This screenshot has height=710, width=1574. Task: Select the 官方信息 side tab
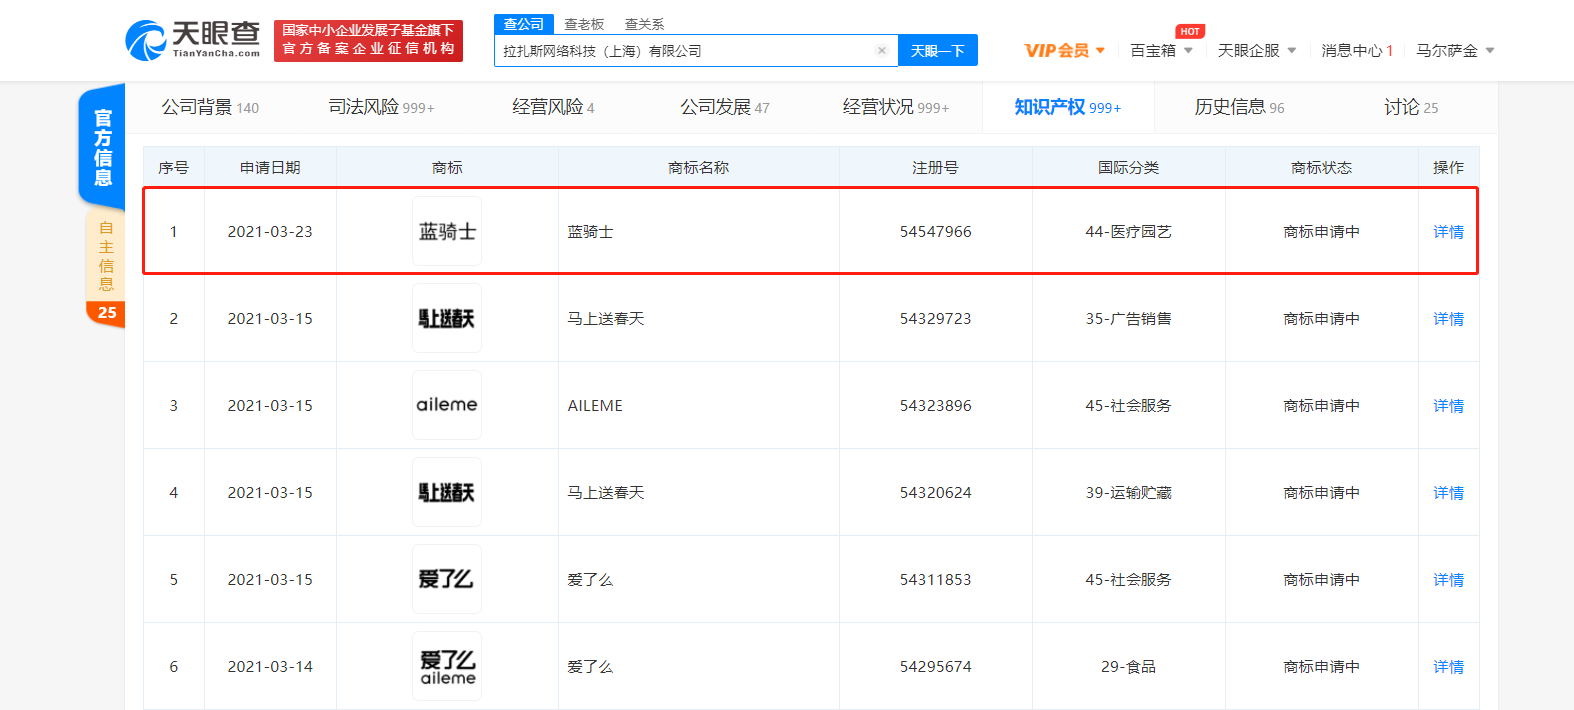[x=103, y=147]
